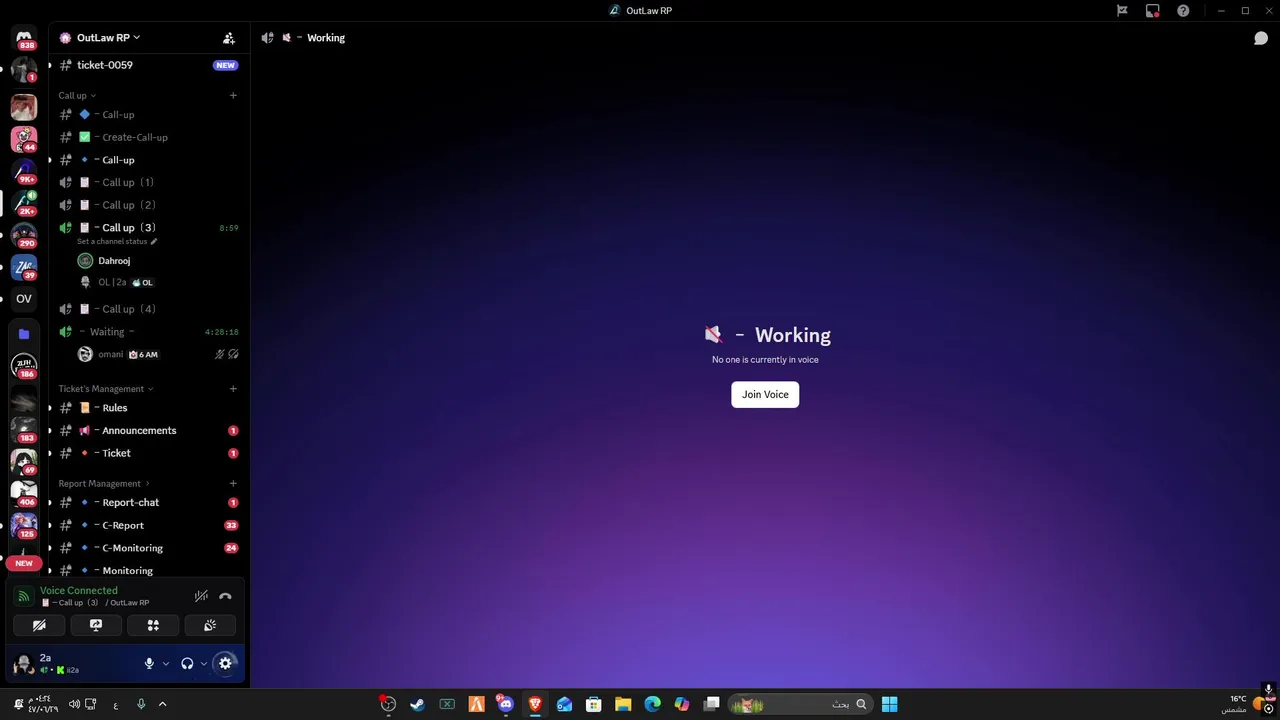Turn on camera in voice panel
The image size is (1280, 720).
[39, 625]
